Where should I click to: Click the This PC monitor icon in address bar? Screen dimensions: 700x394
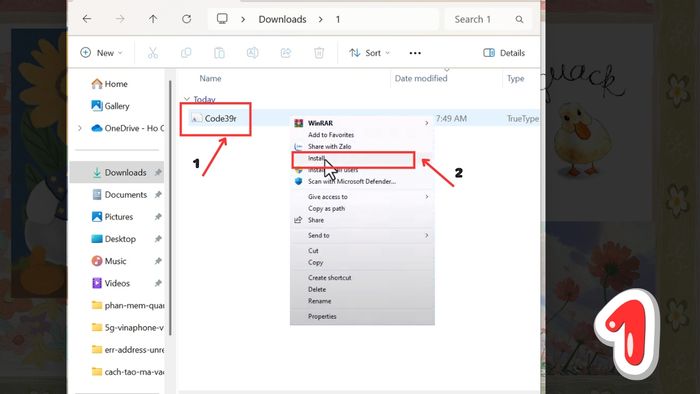point(222,19)
